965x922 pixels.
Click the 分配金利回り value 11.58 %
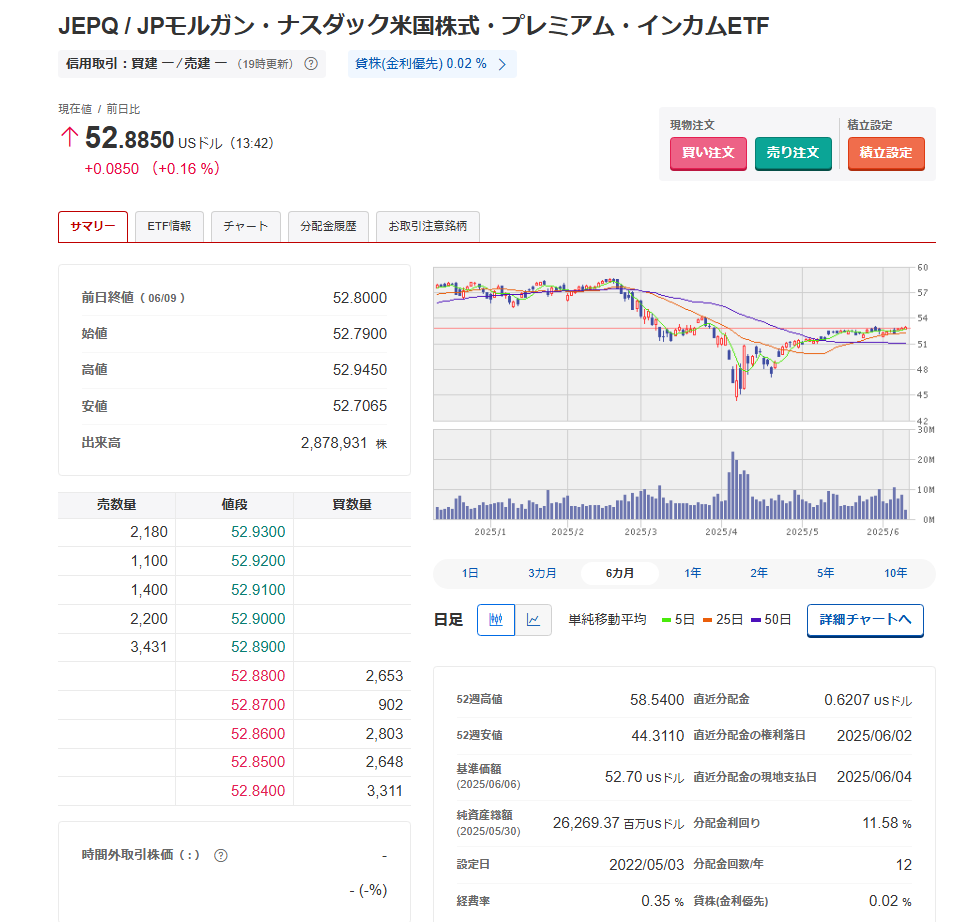tap(887, 824)
